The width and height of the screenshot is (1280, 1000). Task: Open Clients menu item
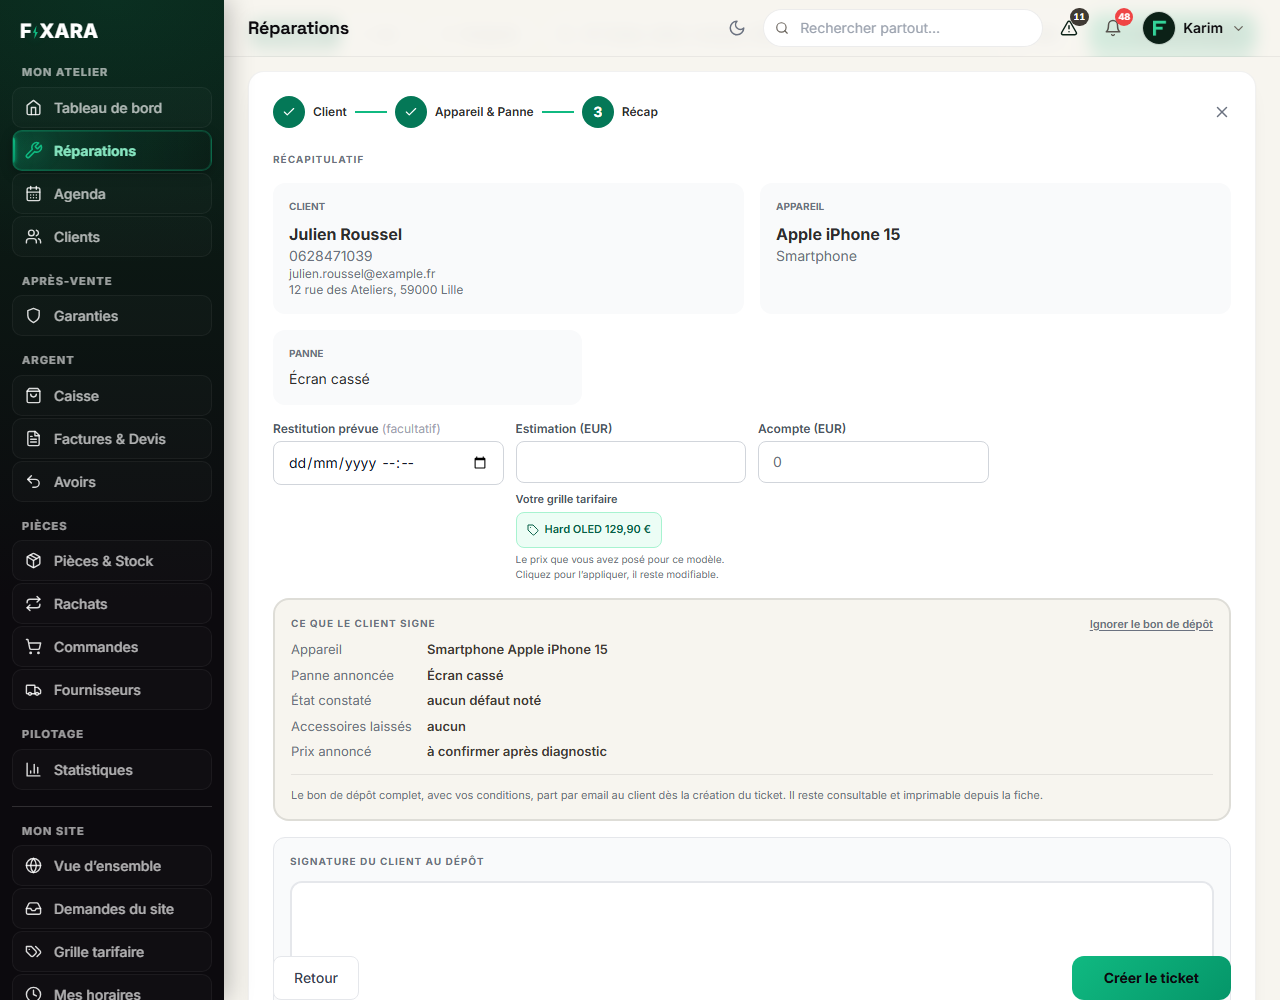pyautogui.click(x=112, y=237)
